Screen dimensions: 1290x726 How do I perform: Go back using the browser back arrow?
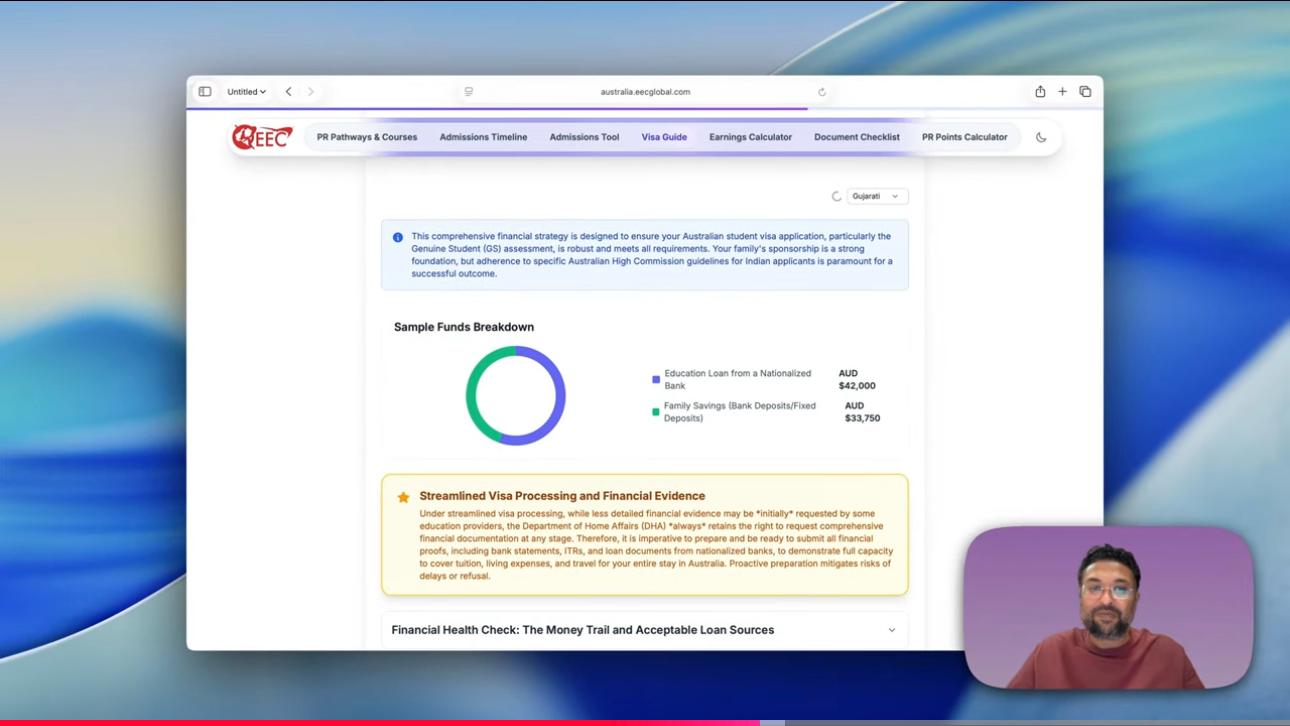pyautogui.click(x=287, y=91)
